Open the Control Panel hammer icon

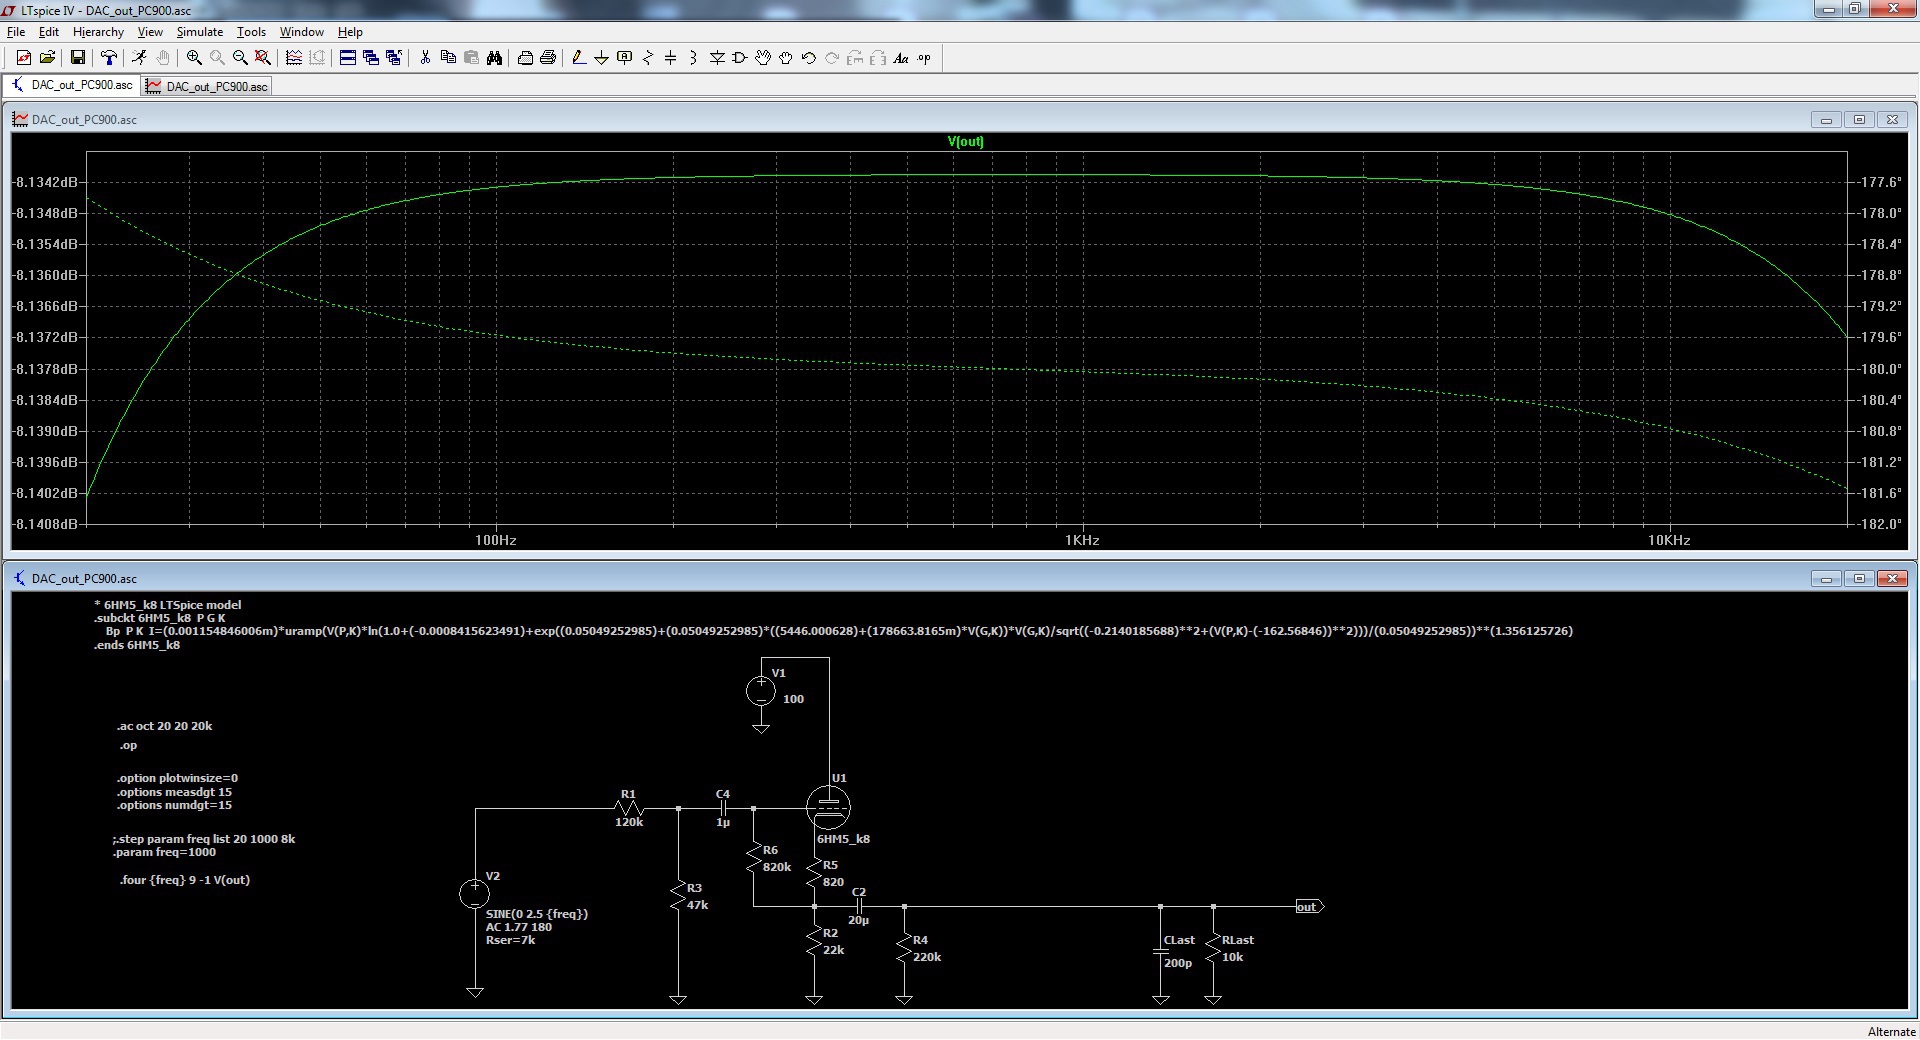click(x=109, y=58)
